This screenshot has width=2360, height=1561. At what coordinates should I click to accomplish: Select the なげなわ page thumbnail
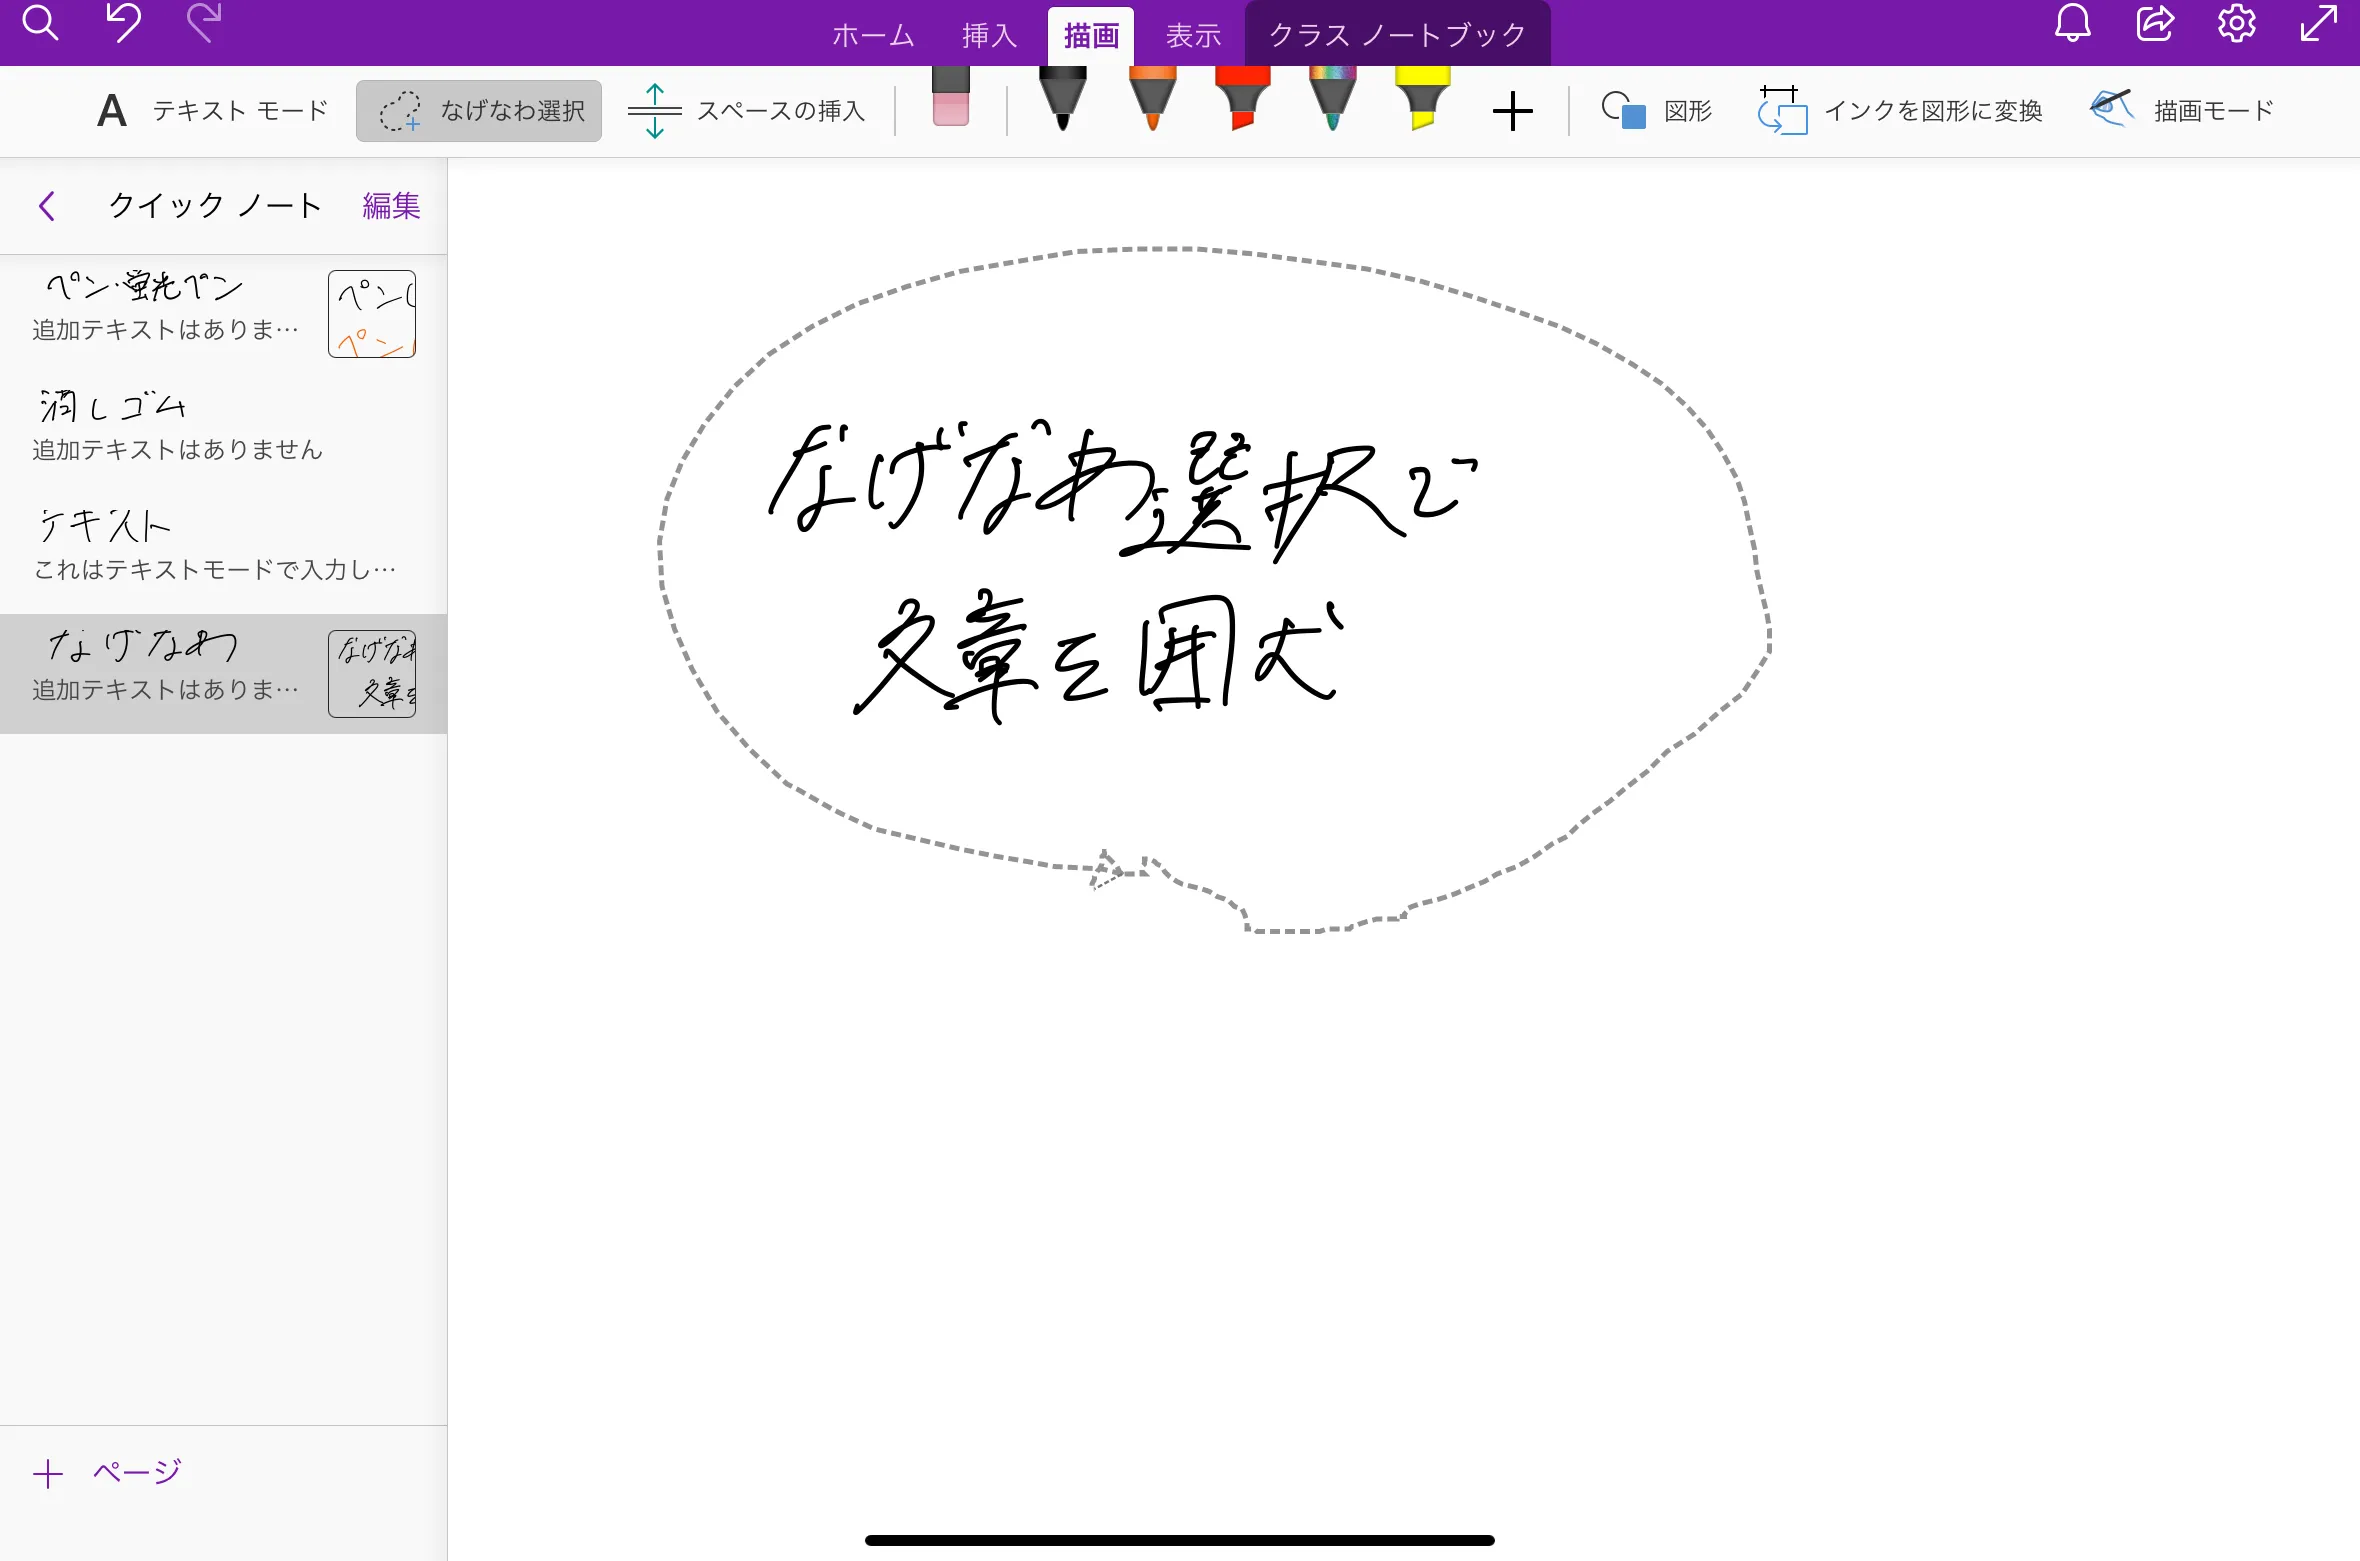coord(371,672)
